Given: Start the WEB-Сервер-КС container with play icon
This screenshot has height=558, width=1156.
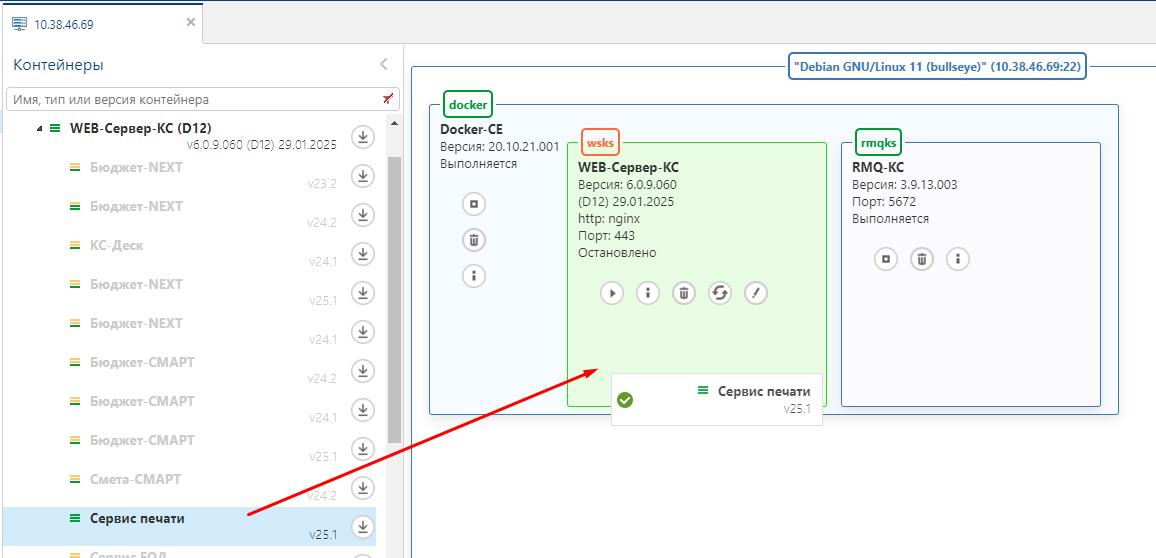Looking at the screenshot, I should click(x=612, y=293).
